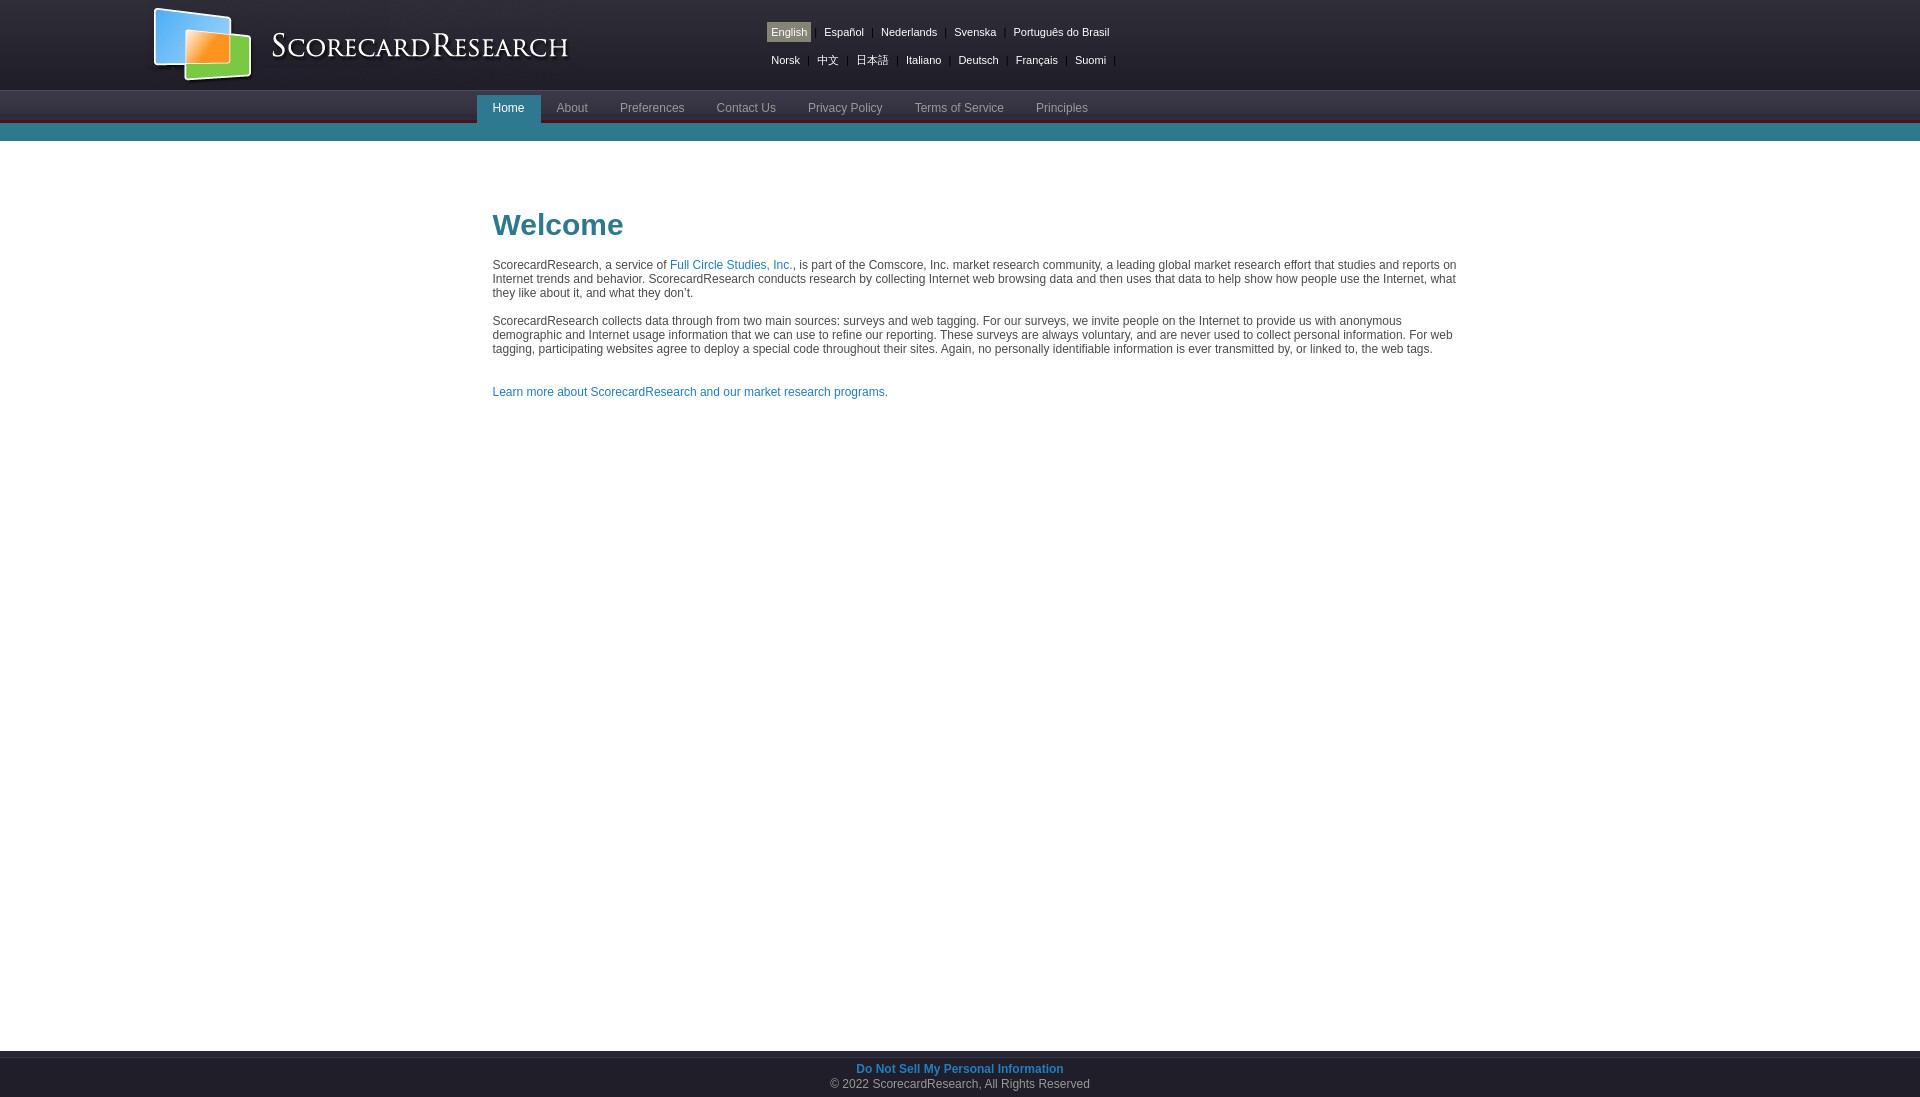Switch language to Norsk
Image resolution: width=1920 pixels, height=1097 pixels.
click(x=785, y=60)
